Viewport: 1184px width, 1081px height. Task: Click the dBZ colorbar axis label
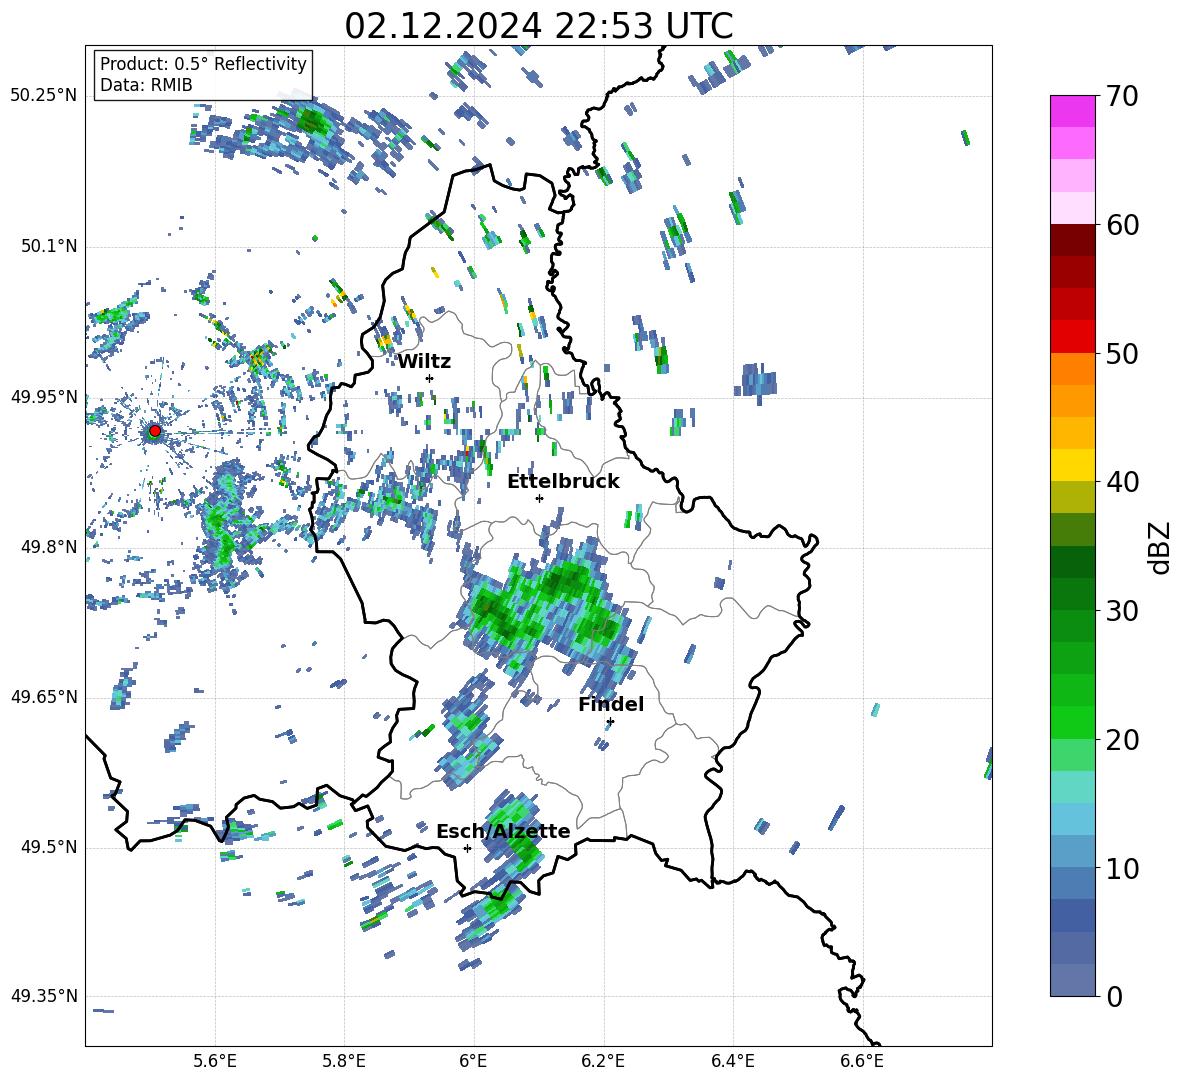1159,547
